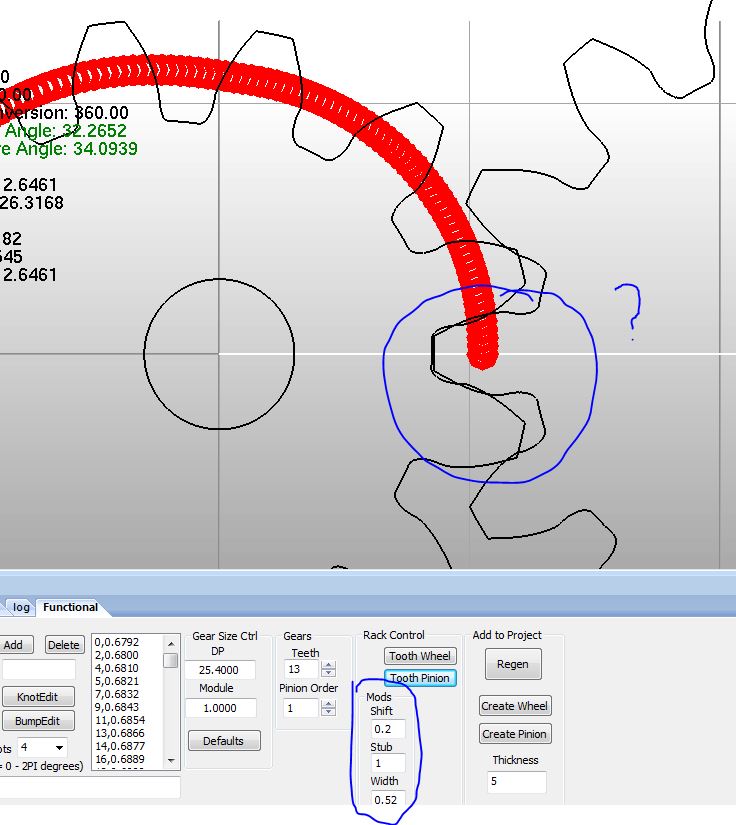Viewport: 736px width, 825px height.
Task: Click the Module value field
Action: [x=220, y=708]
